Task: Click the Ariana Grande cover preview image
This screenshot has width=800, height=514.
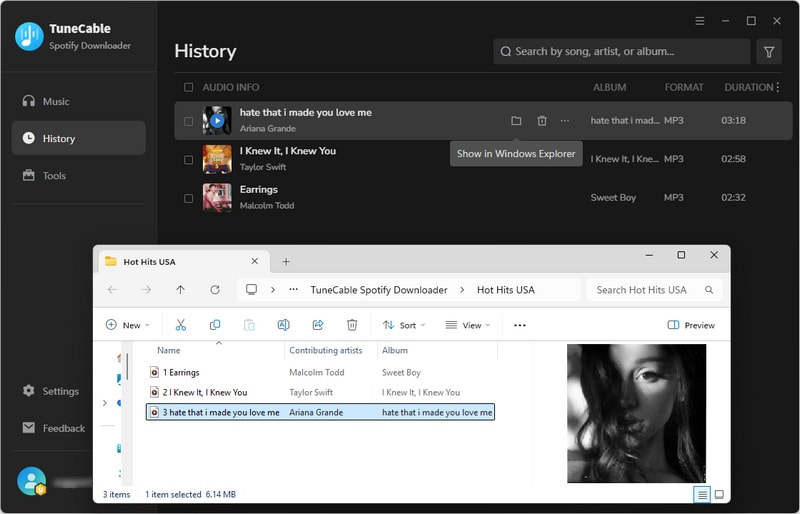Action: 637,413
